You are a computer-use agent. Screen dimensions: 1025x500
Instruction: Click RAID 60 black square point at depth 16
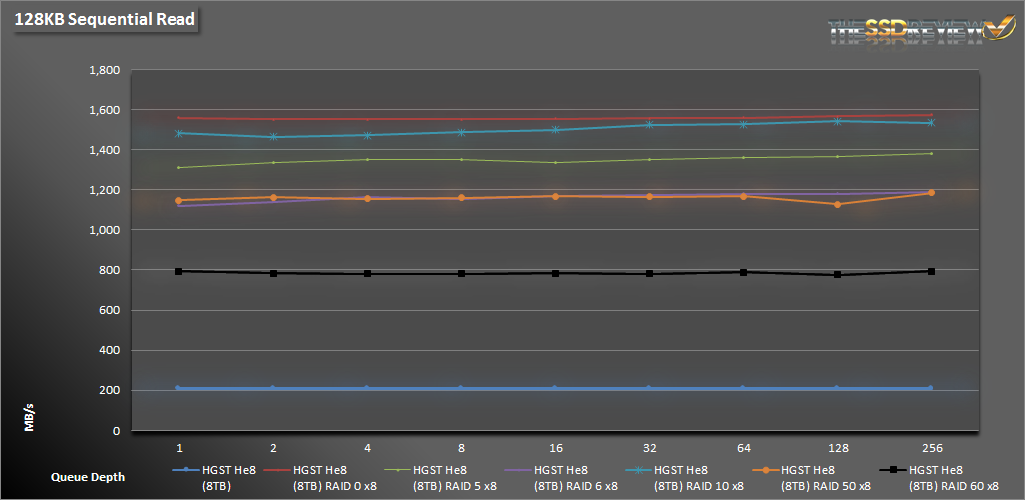(556, 273)
